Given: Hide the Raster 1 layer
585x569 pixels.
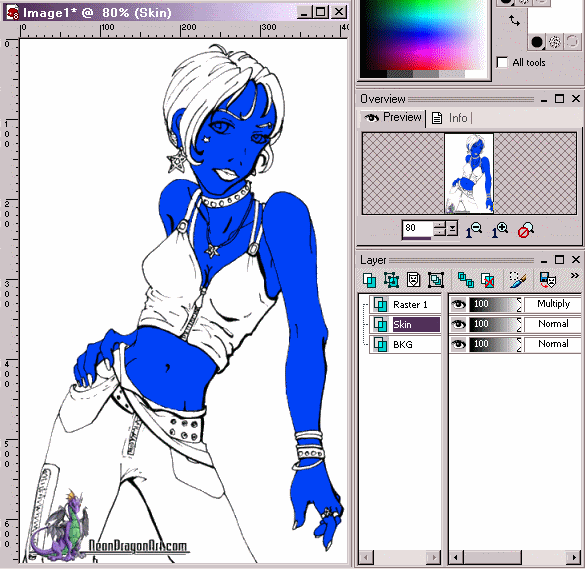Looking at the screenshot, I should [459, 304].
